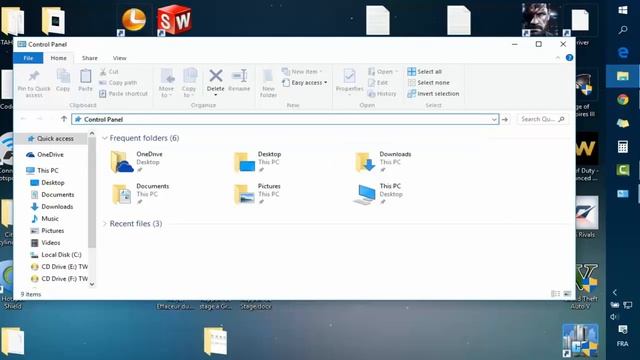Select the This PC frequent item

378,194
